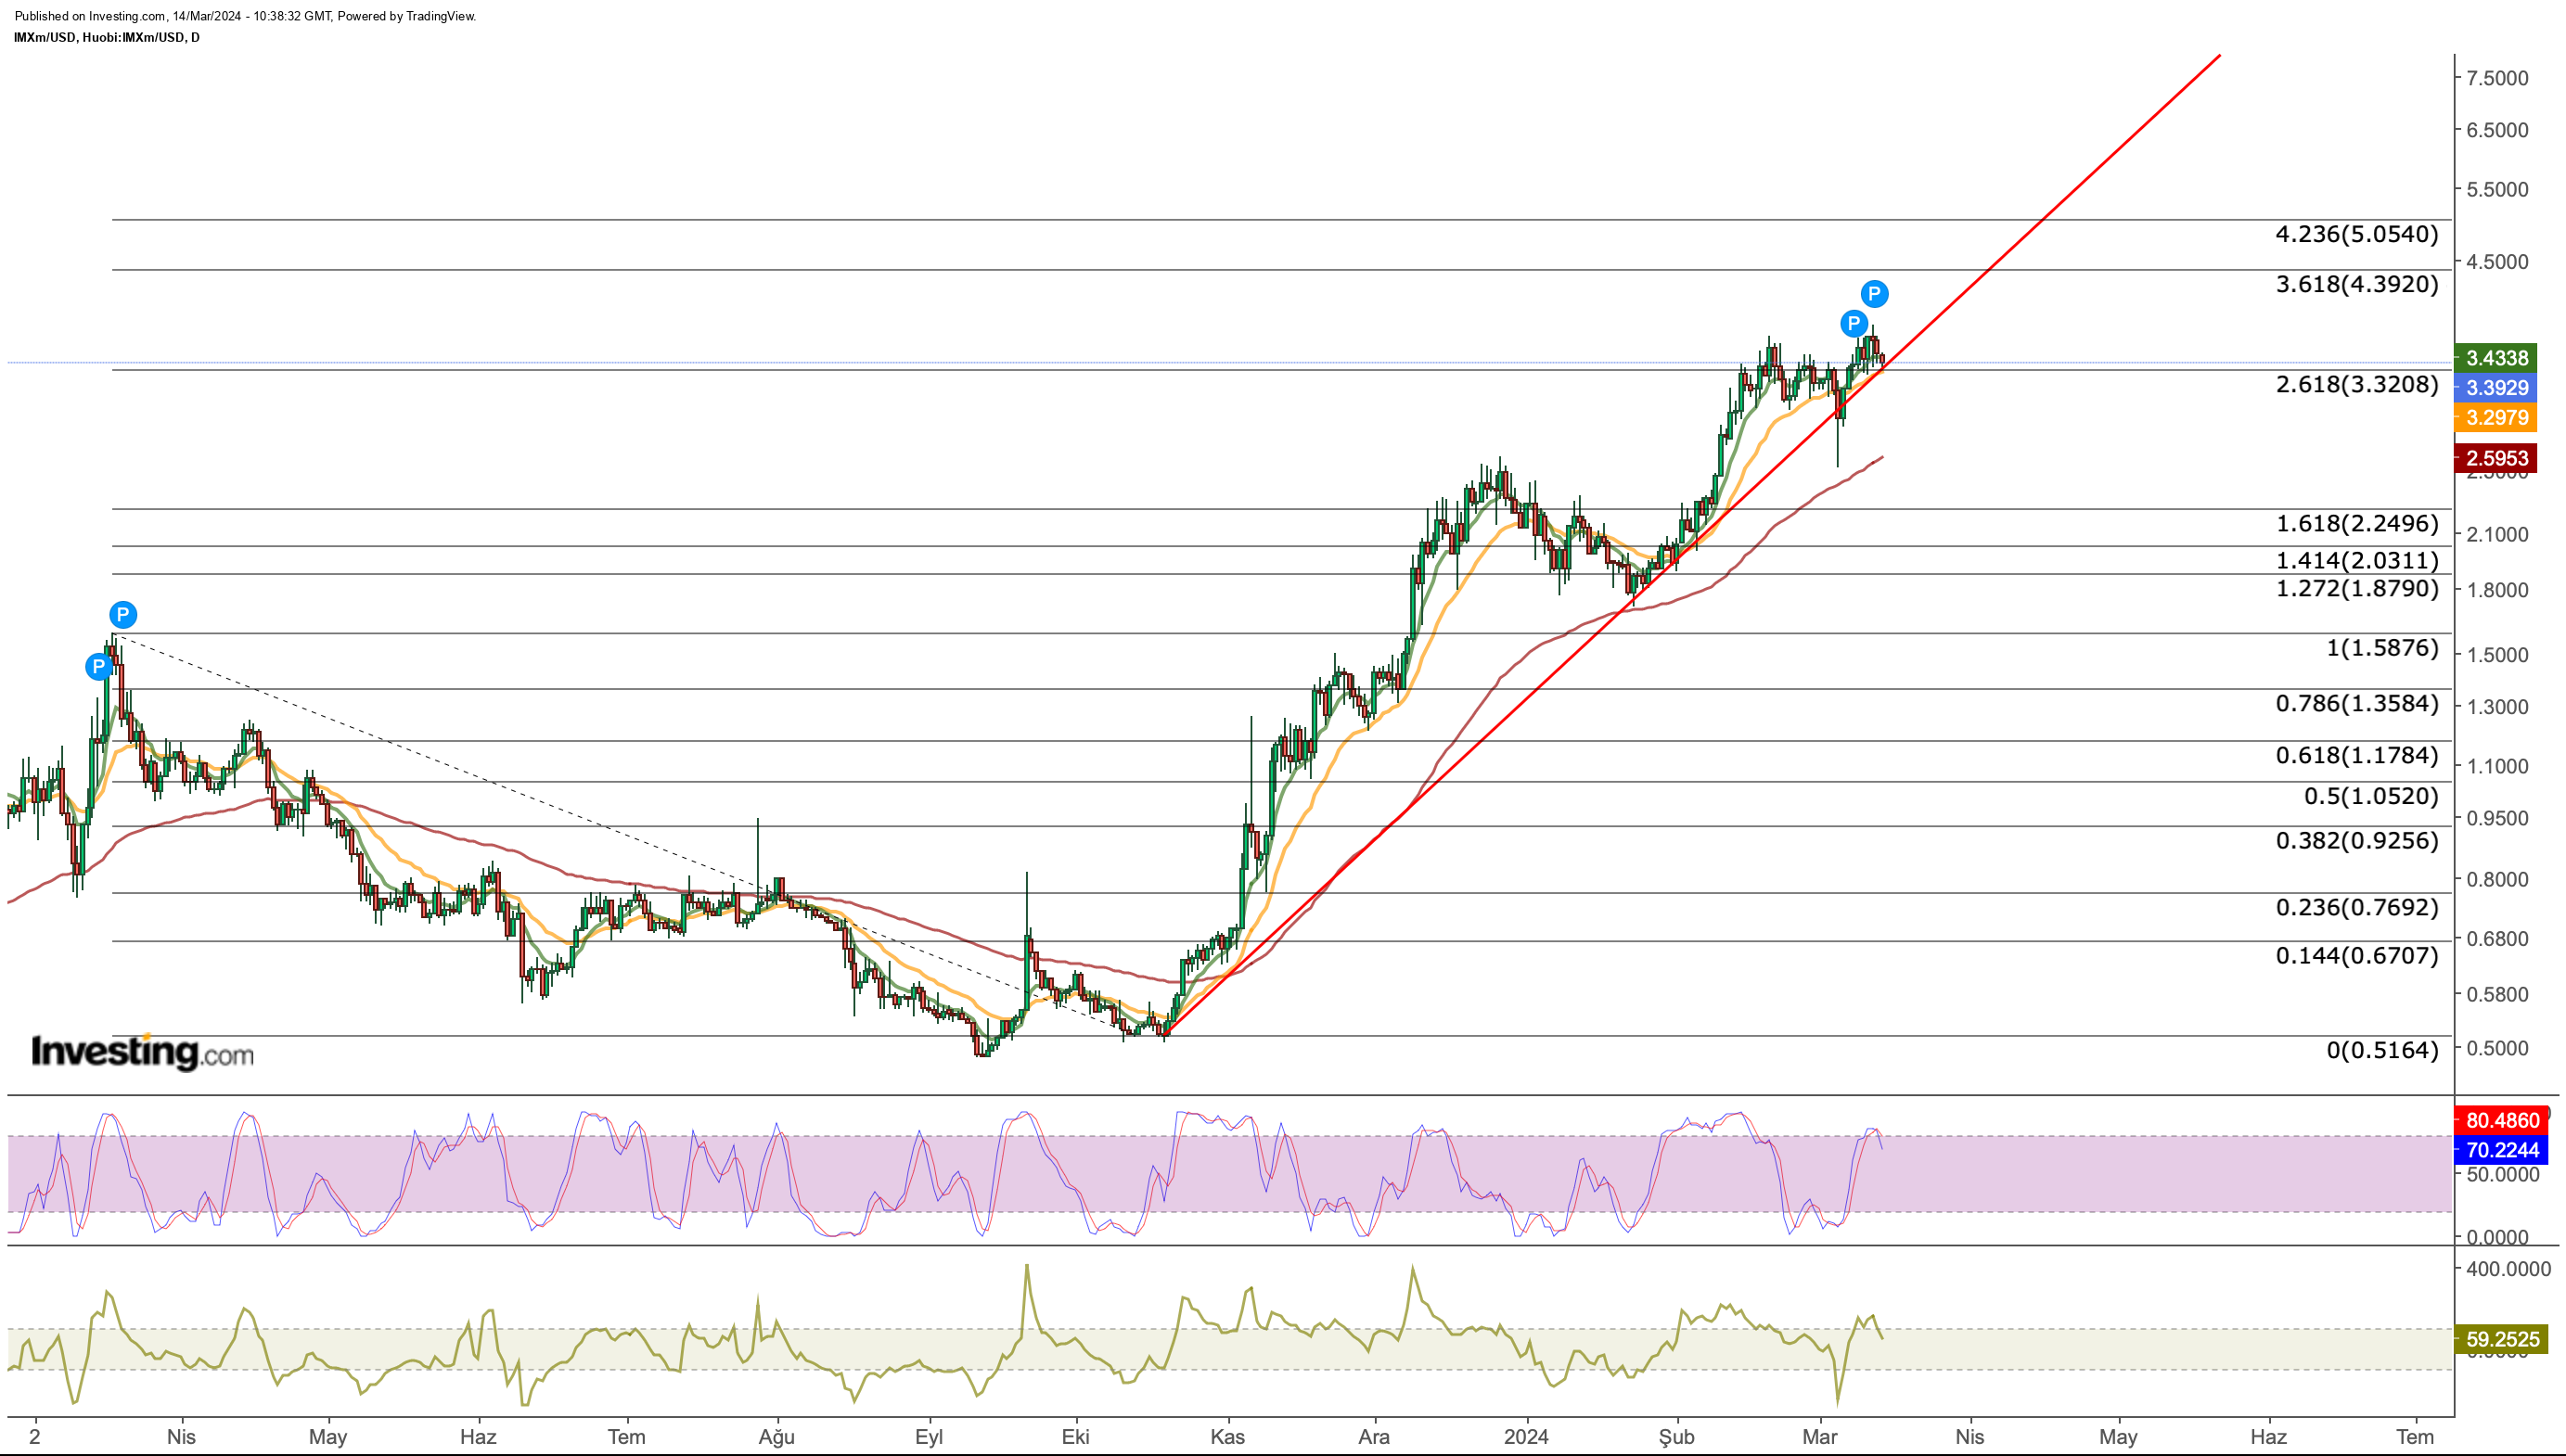Viewport: 2566px width, 1456px height.
Task: Click the 50.0000 stochastic axis label
Action: click(2503, 1175)
